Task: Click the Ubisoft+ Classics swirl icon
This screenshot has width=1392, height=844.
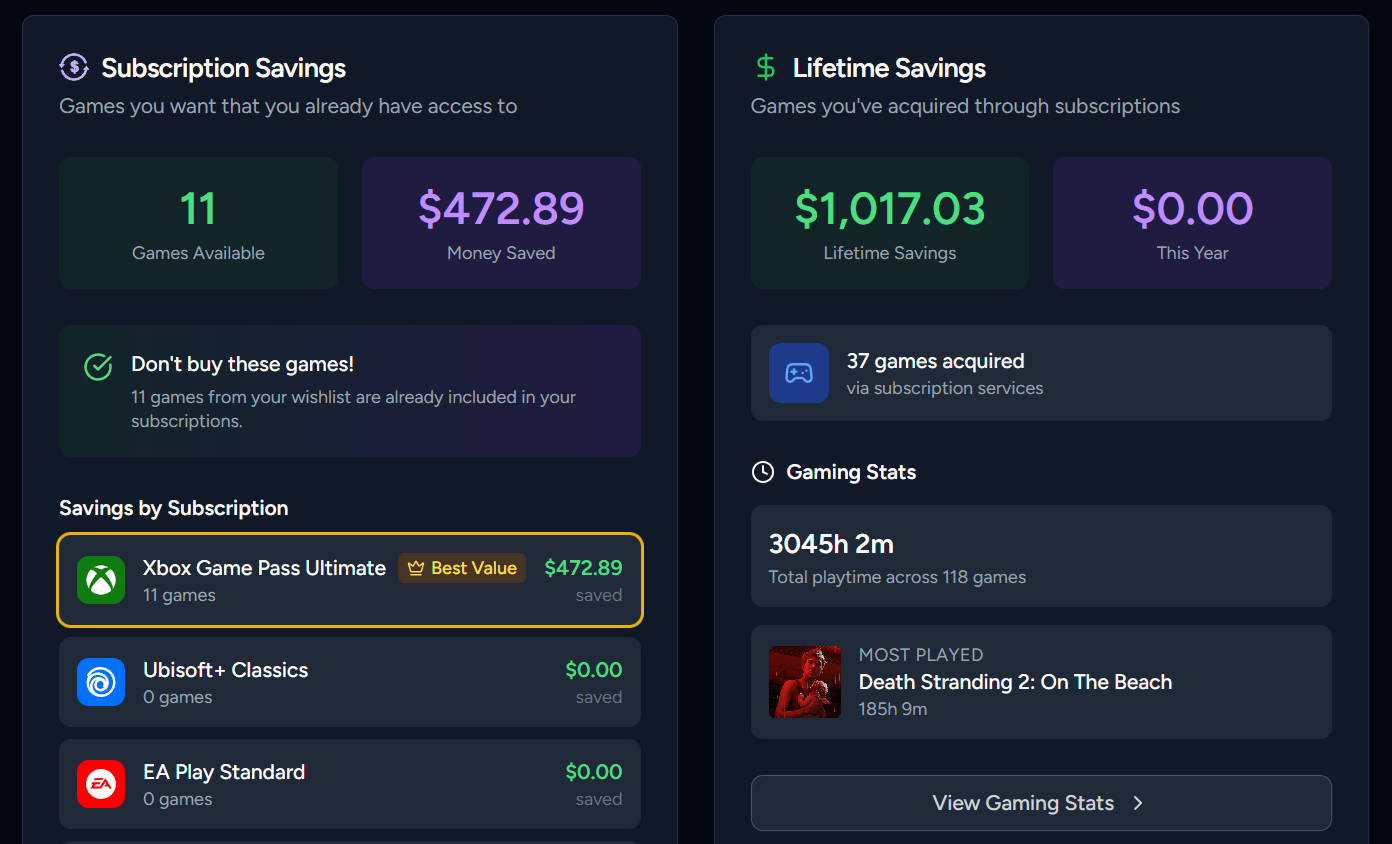Action: (x=100, y=682)
